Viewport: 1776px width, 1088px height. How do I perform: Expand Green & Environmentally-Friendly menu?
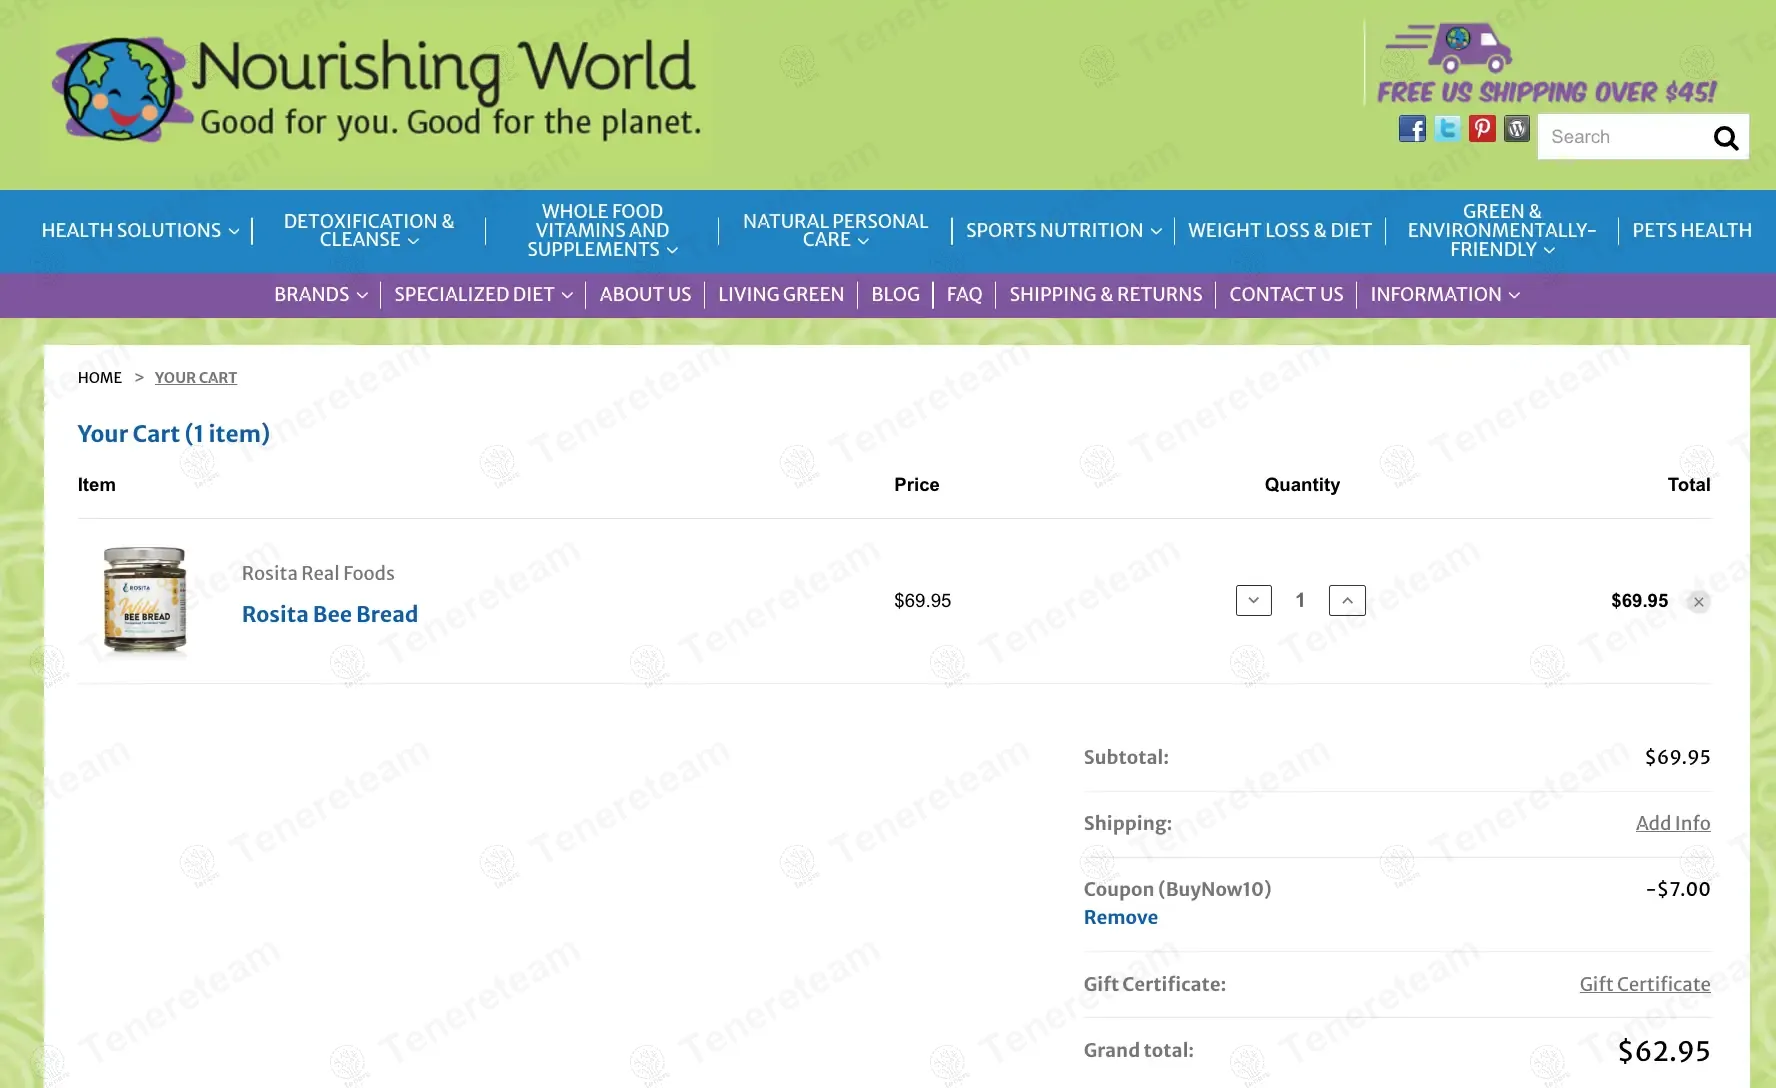click(1501, 230)
